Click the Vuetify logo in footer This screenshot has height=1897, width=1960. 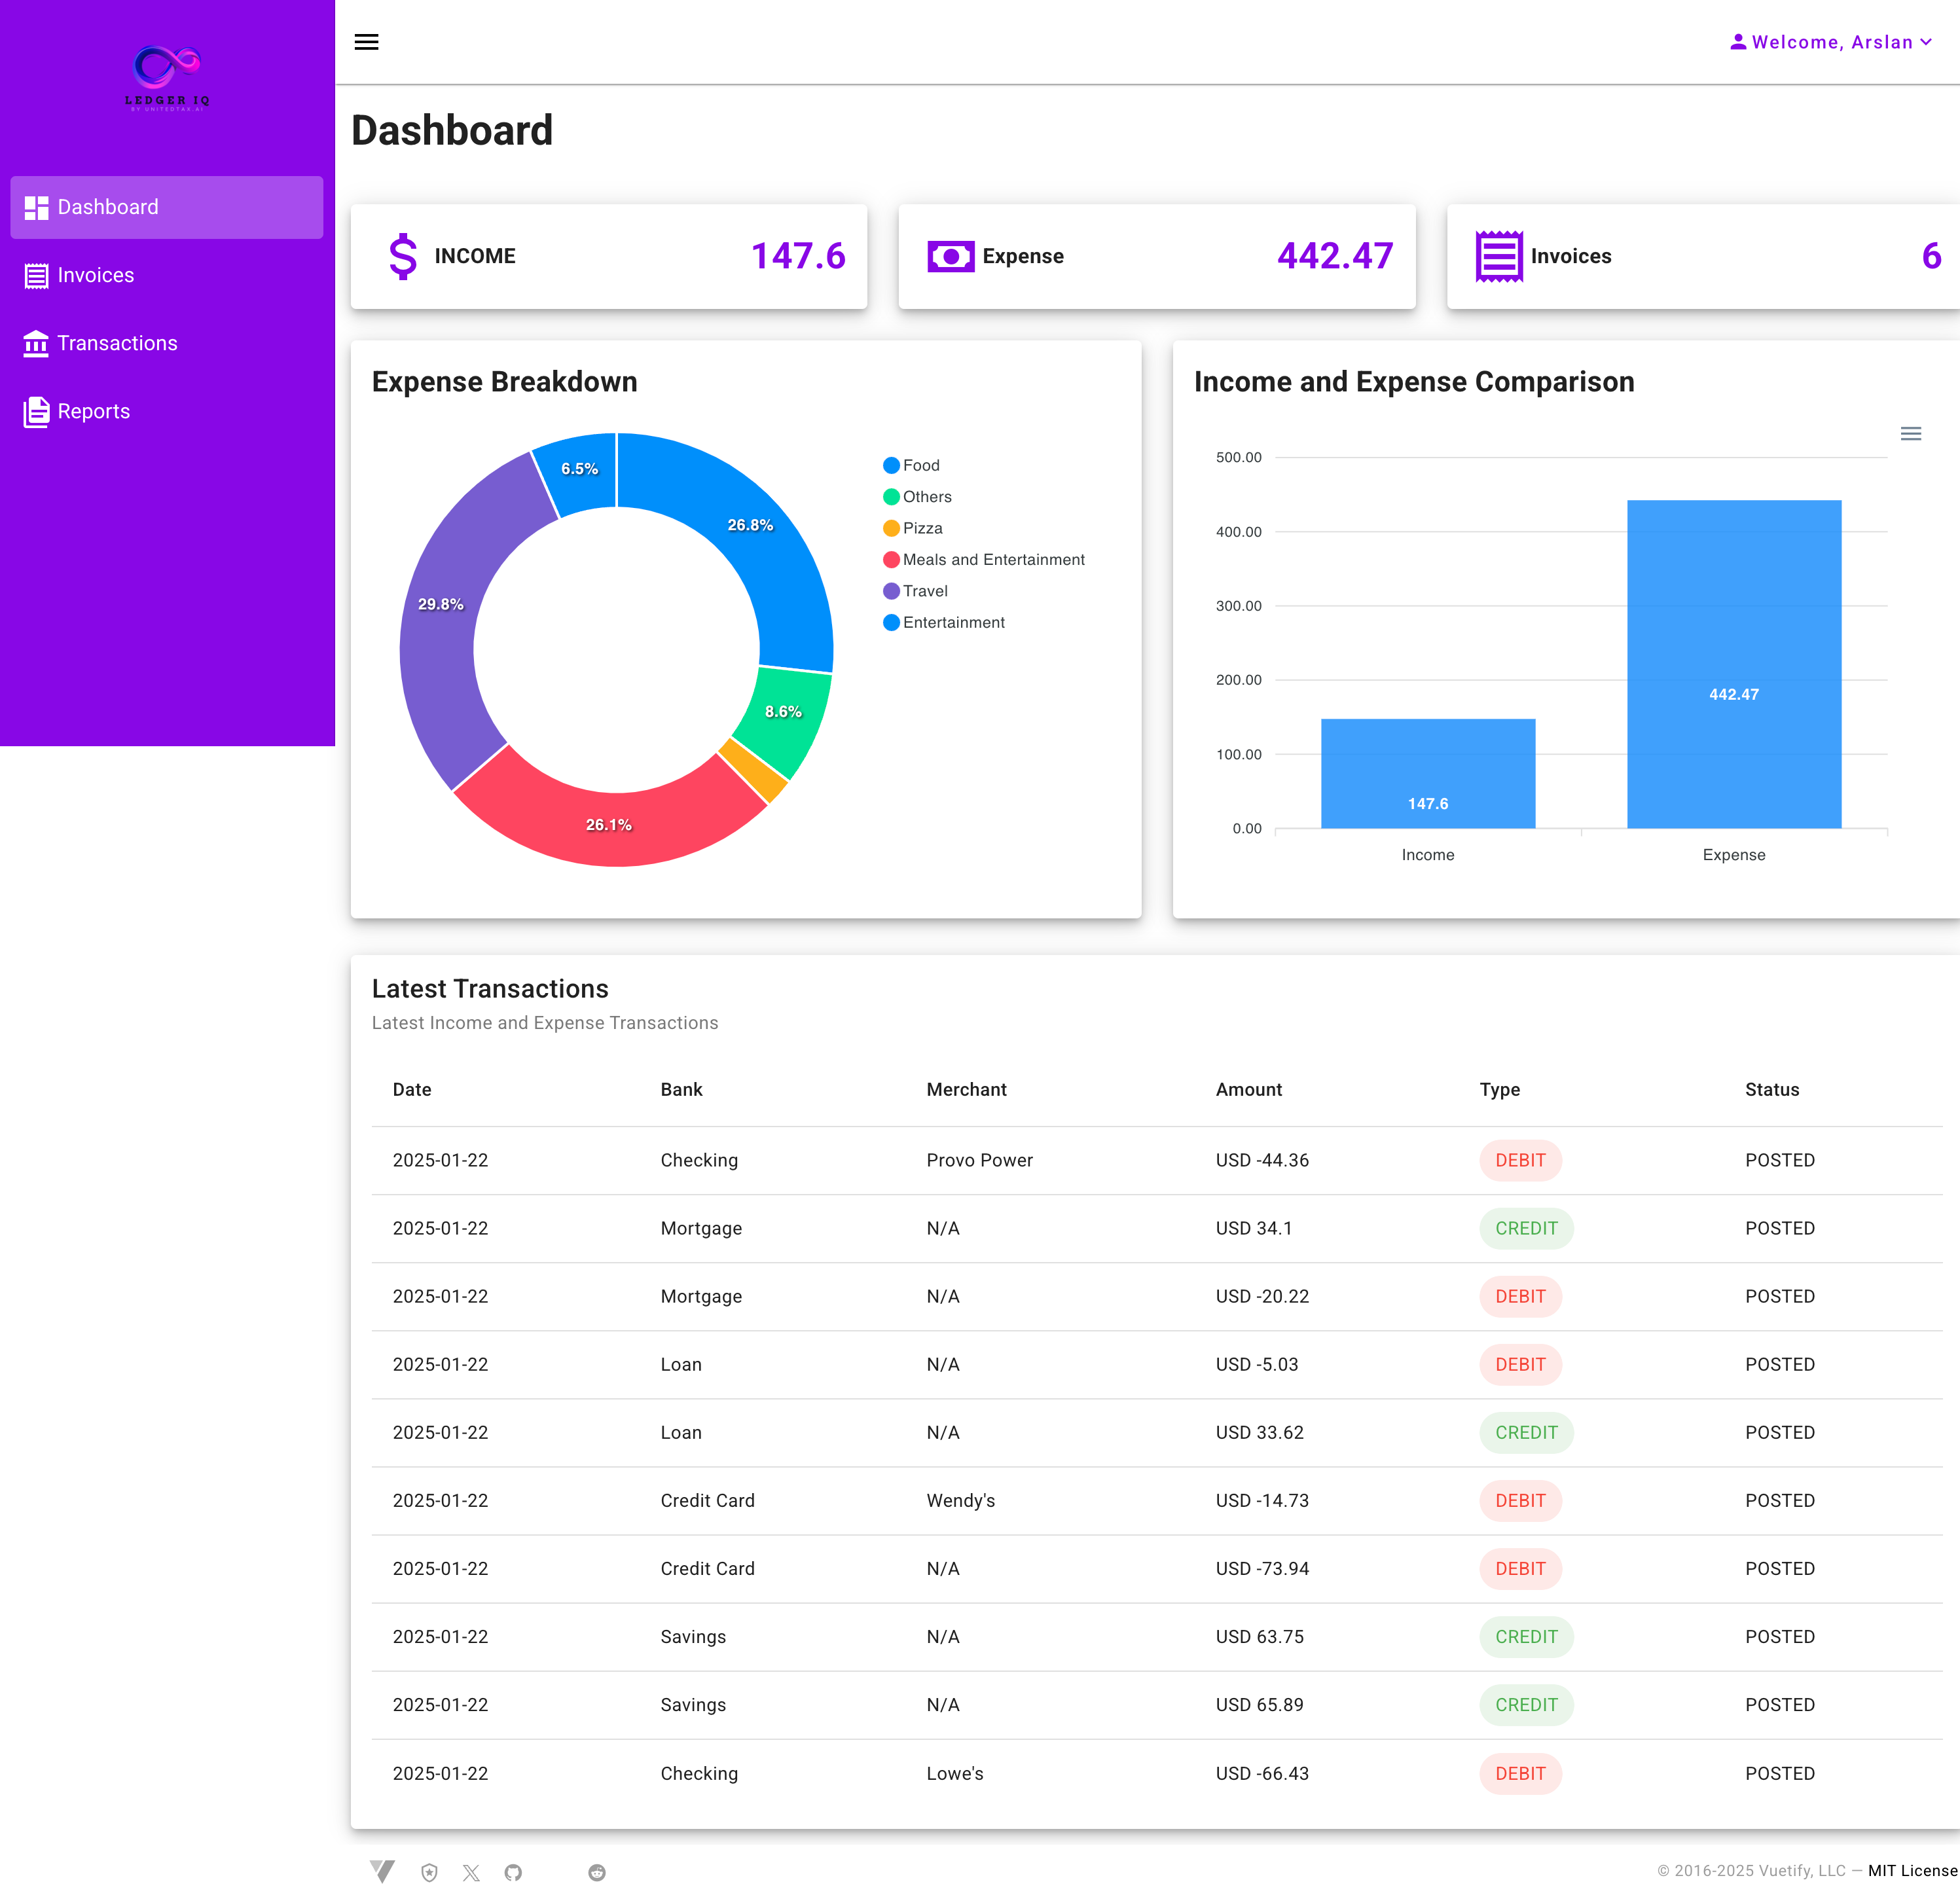tap(382, 1871)
